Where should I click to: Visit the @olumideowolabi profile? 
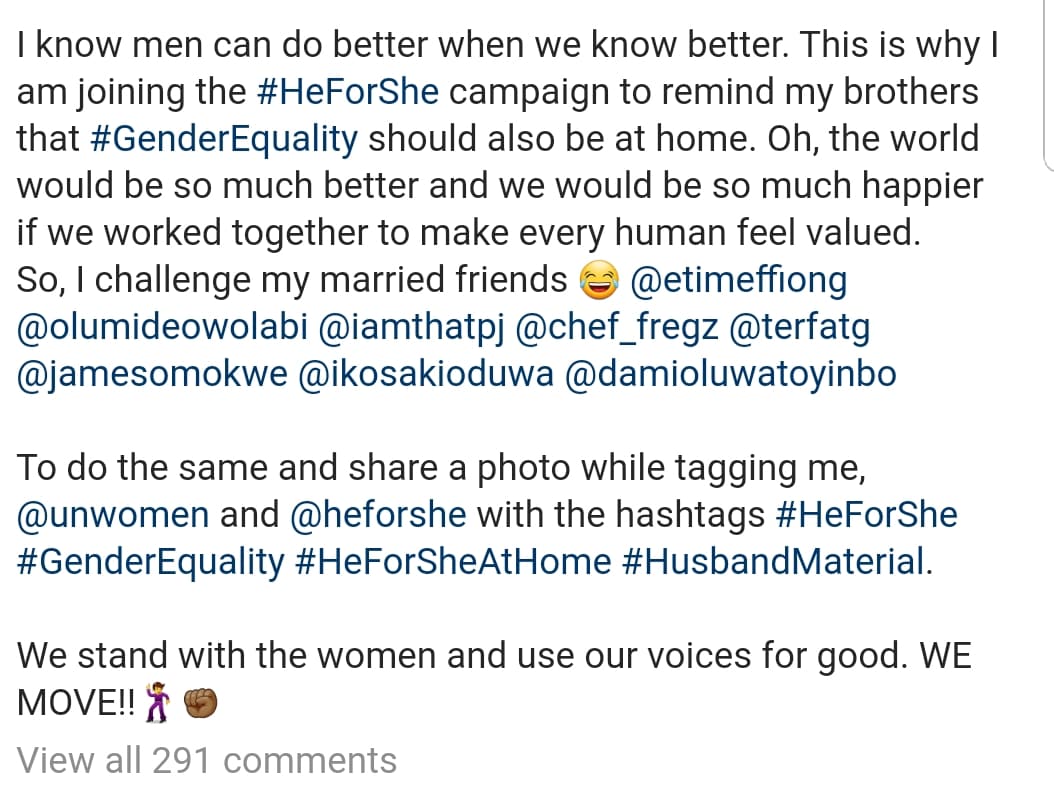pos(162,327)
